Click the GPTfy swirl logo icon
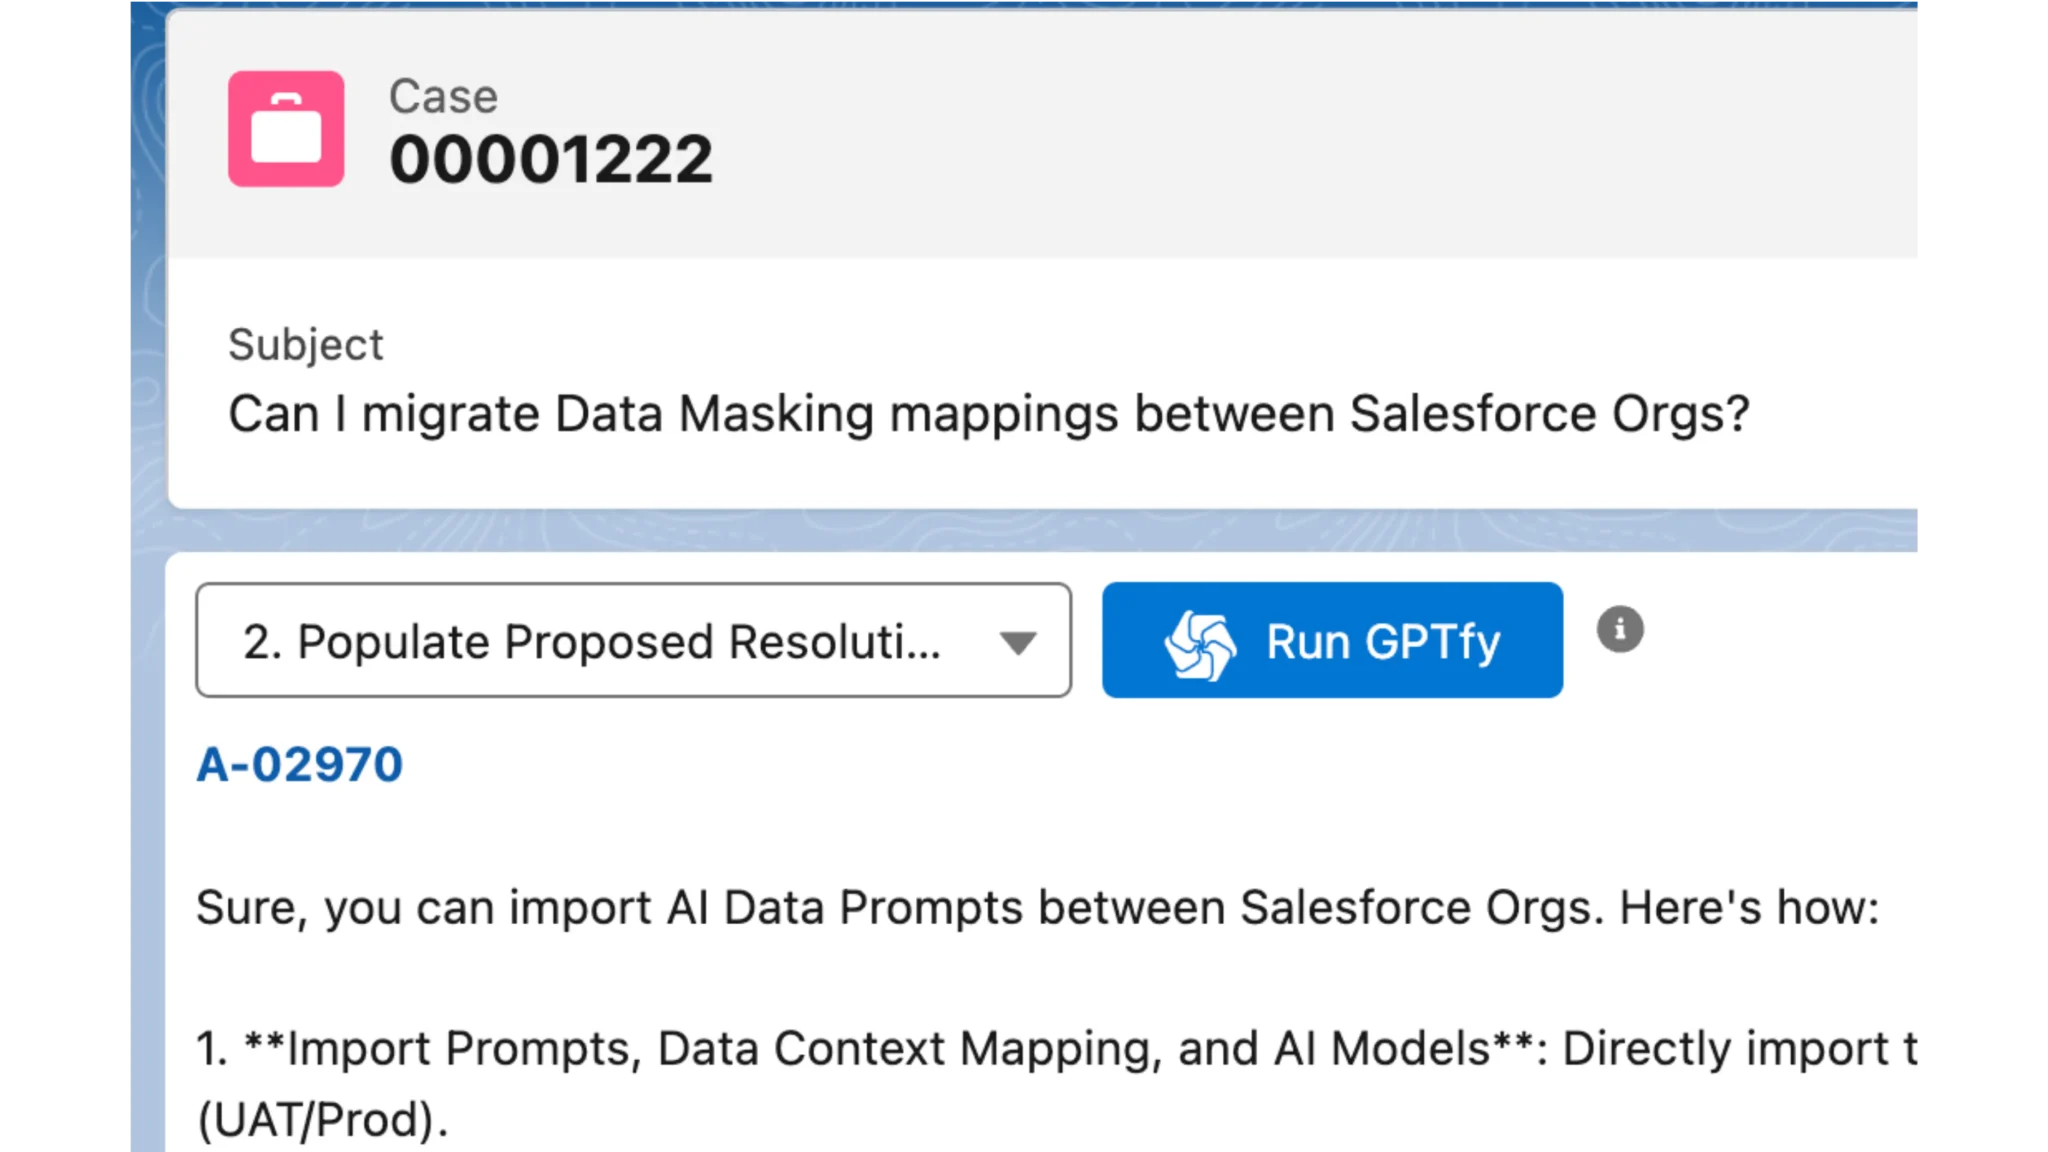The width and height of the screenshot is (2048, 1152). pyautogui.click(x=1199, y=642)
